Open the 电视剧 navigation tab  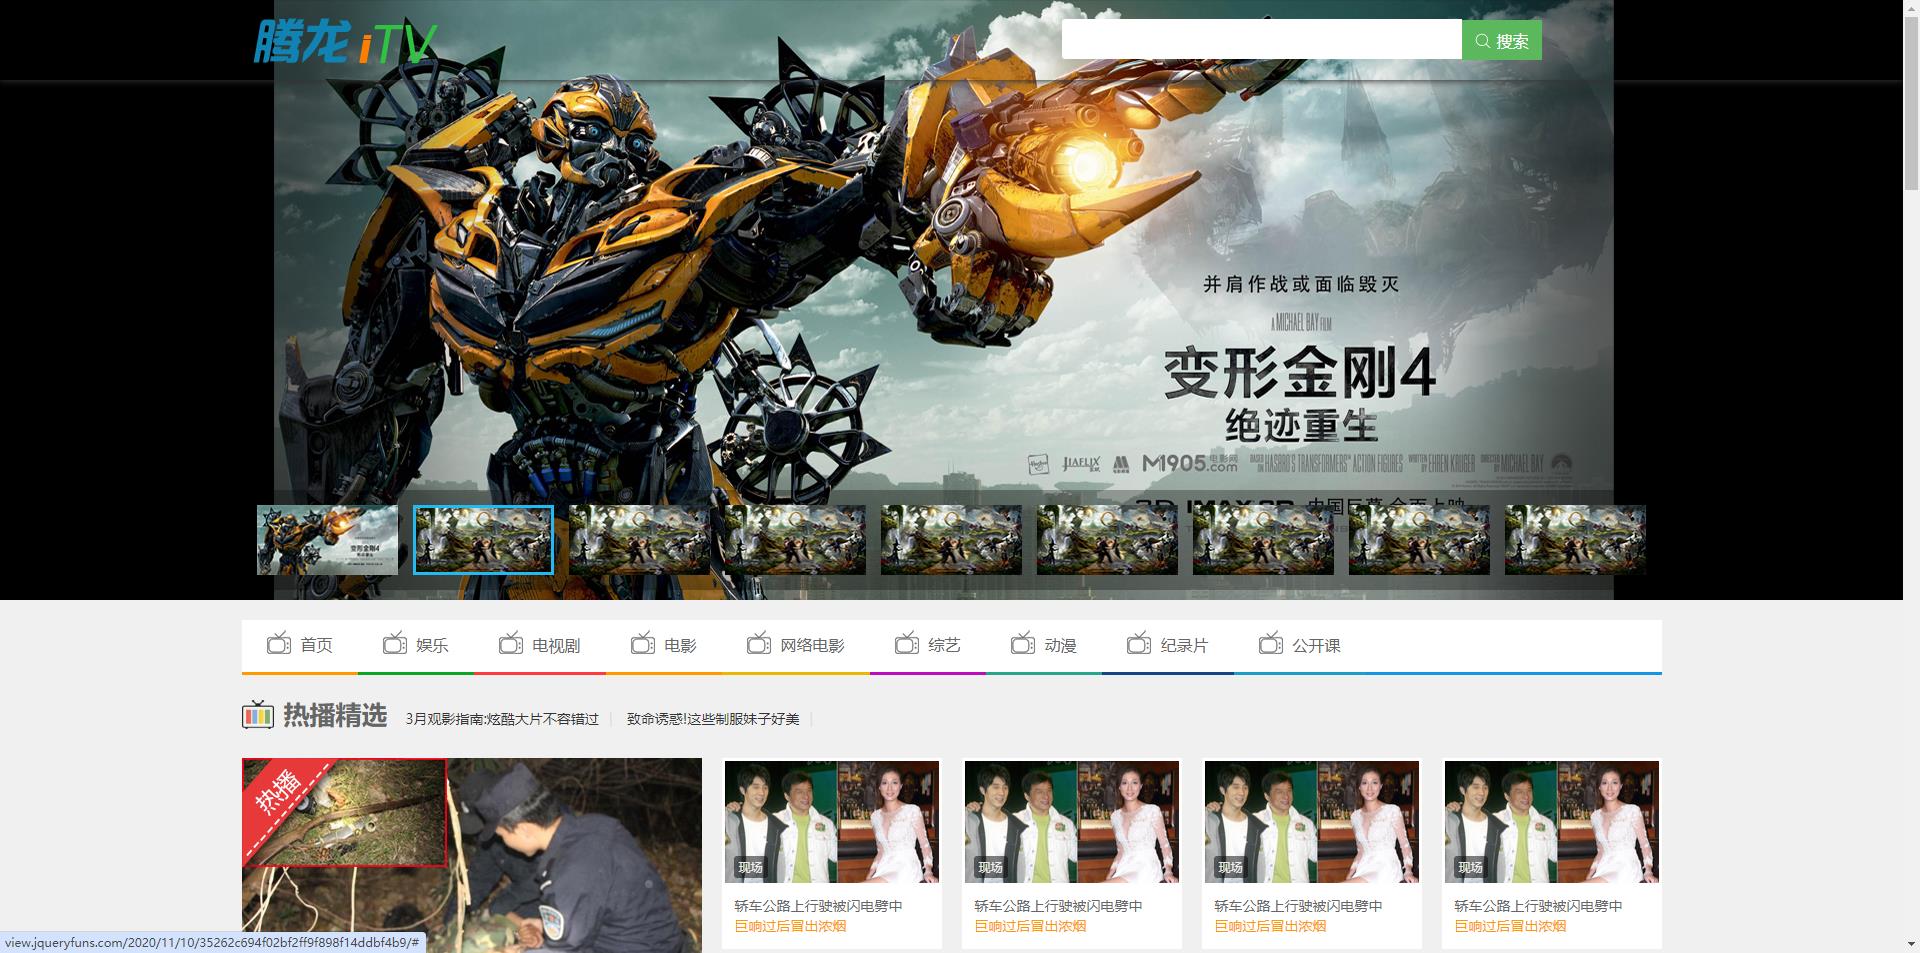click(x=540, y=646)
